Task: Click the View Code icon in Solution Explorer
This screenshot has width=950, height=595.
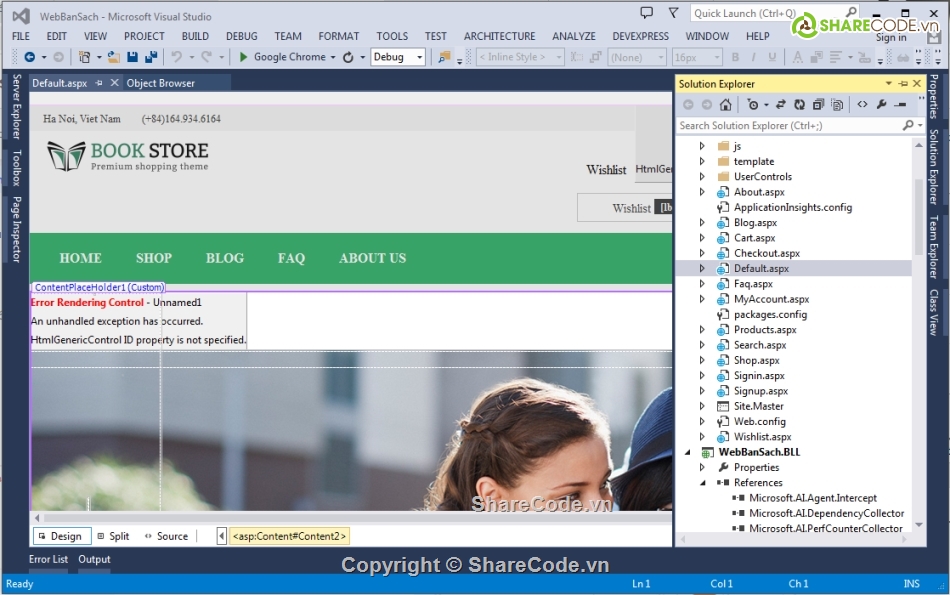Action: pos(862,105)
